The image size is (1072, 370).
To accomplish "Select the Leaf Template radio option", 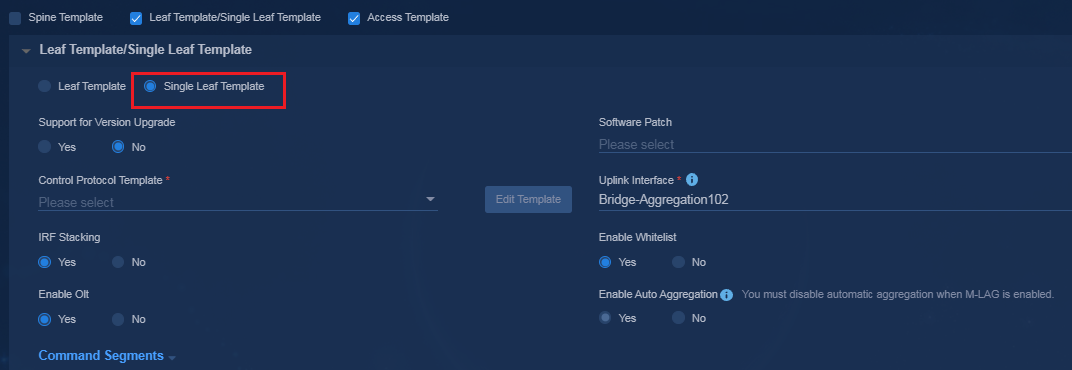I will coord(44,86).
